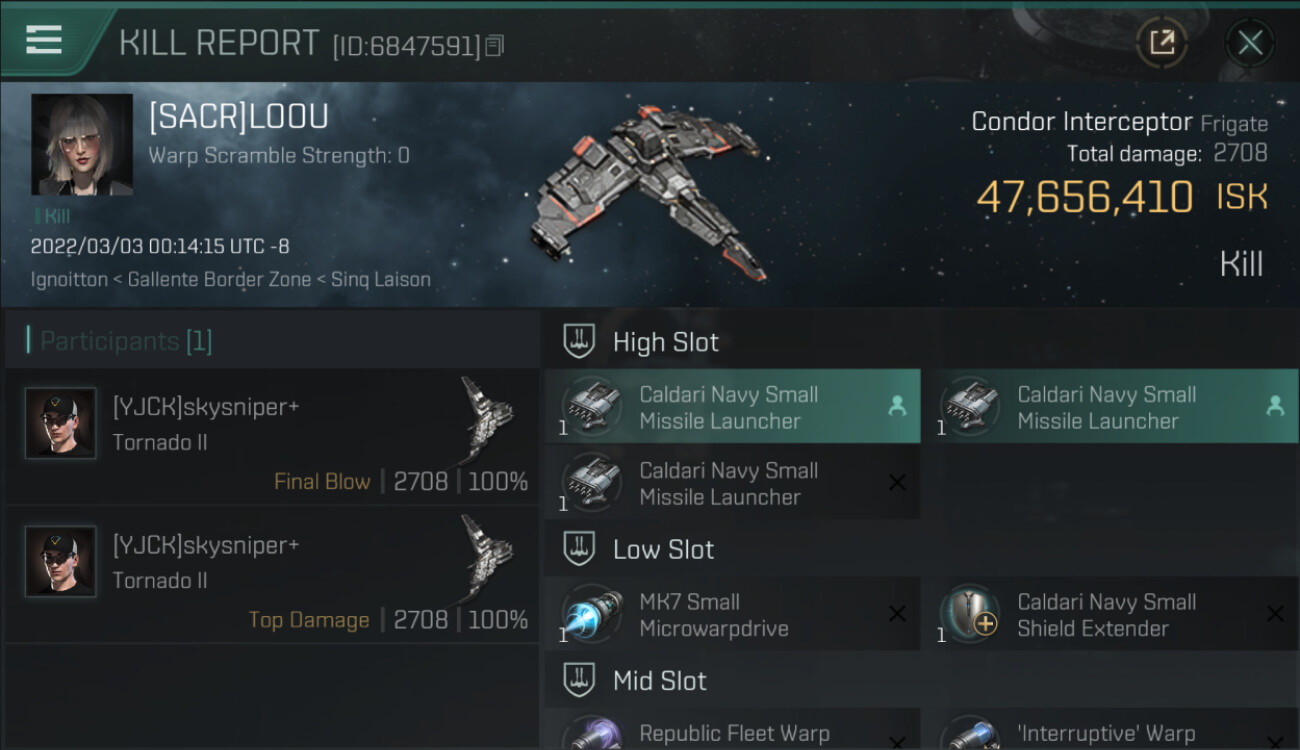Click the Ignoitton system location link
Viewport: 1300px width, 750px height.
pyautogui.click(x=69, y=280)
